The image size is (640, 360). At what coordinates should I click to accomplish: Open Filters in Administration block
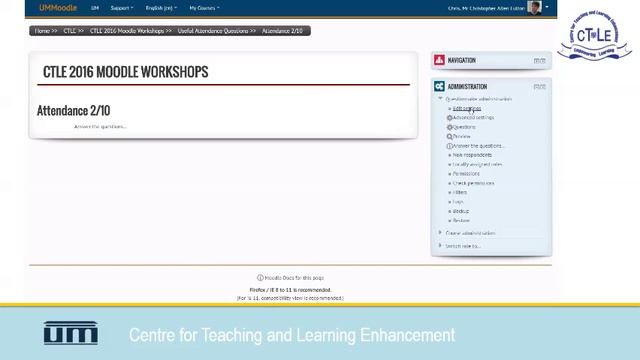[x=460, y=192]
